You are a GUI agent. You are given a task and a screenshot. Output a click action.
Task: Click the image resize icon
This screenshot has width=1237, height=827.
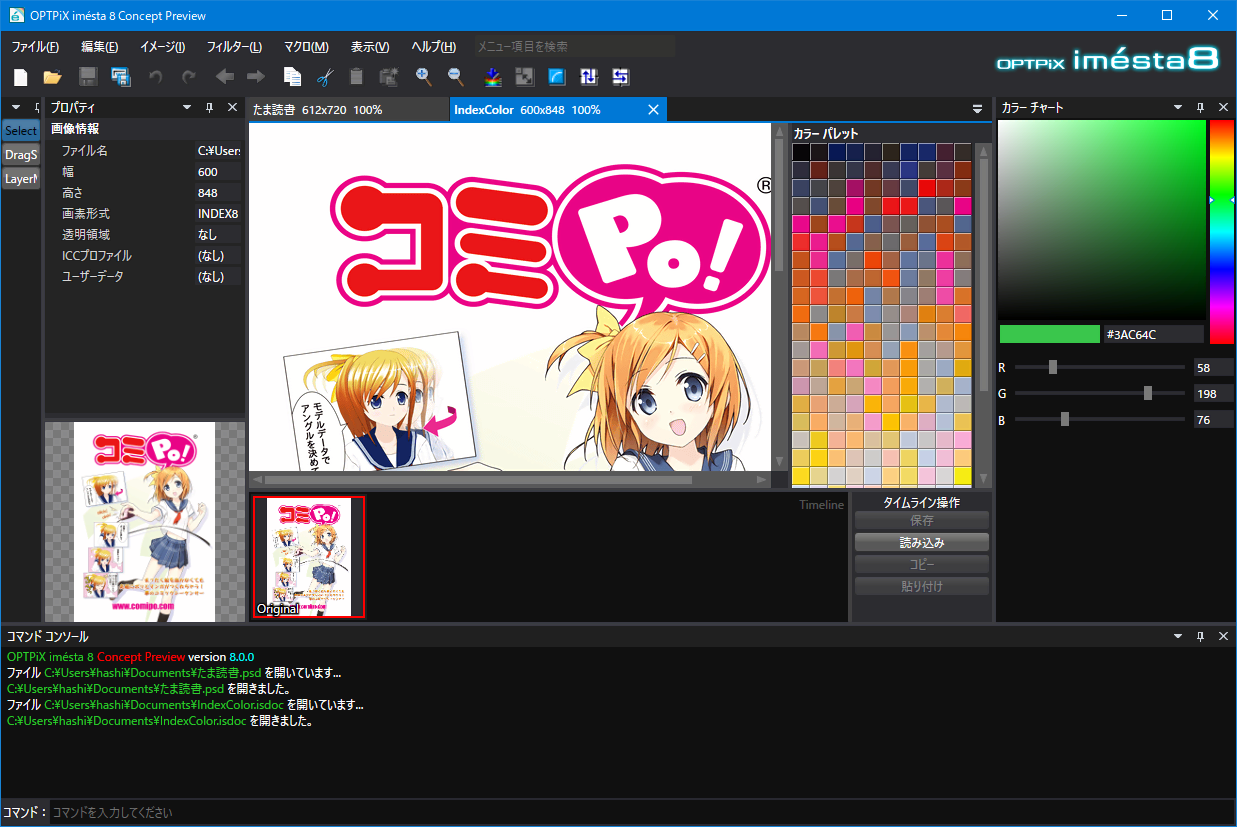click(x=524, y=77)
